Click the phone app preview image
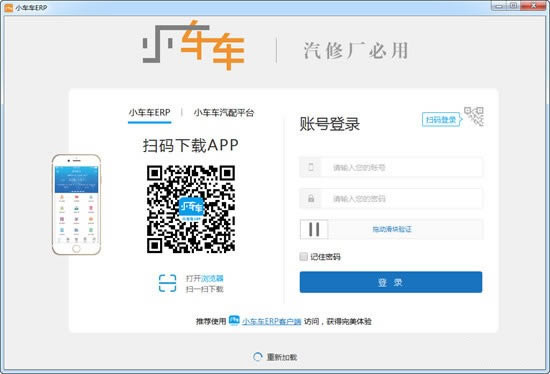The image size is (550, 374). coord(76,205)
